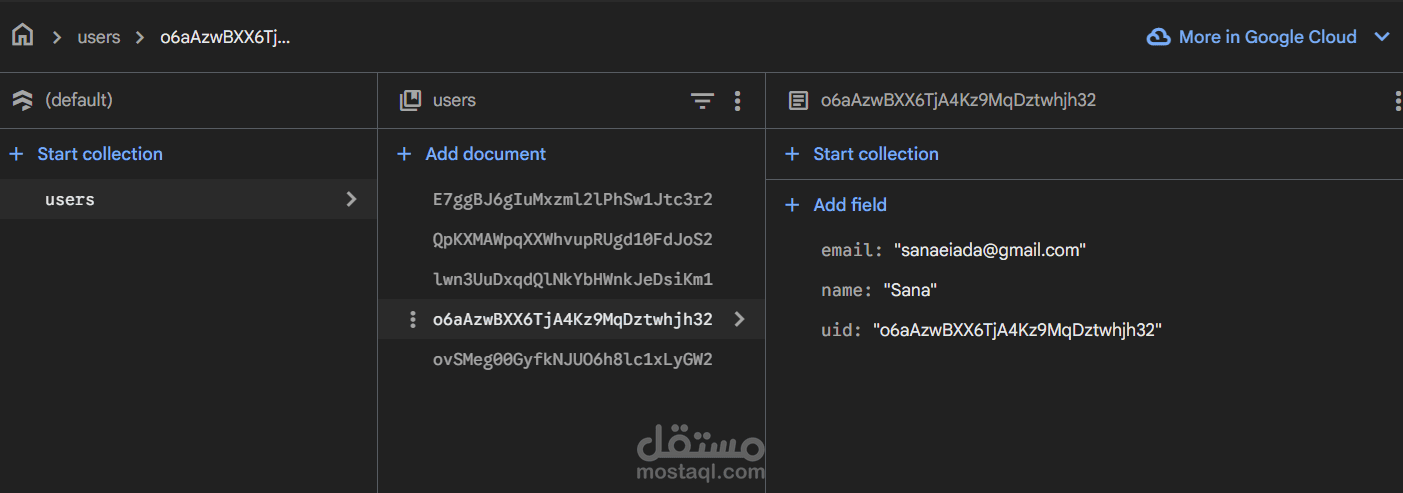Click the cloud icon by More in Google Cloud

click(x=1159, y=37)
